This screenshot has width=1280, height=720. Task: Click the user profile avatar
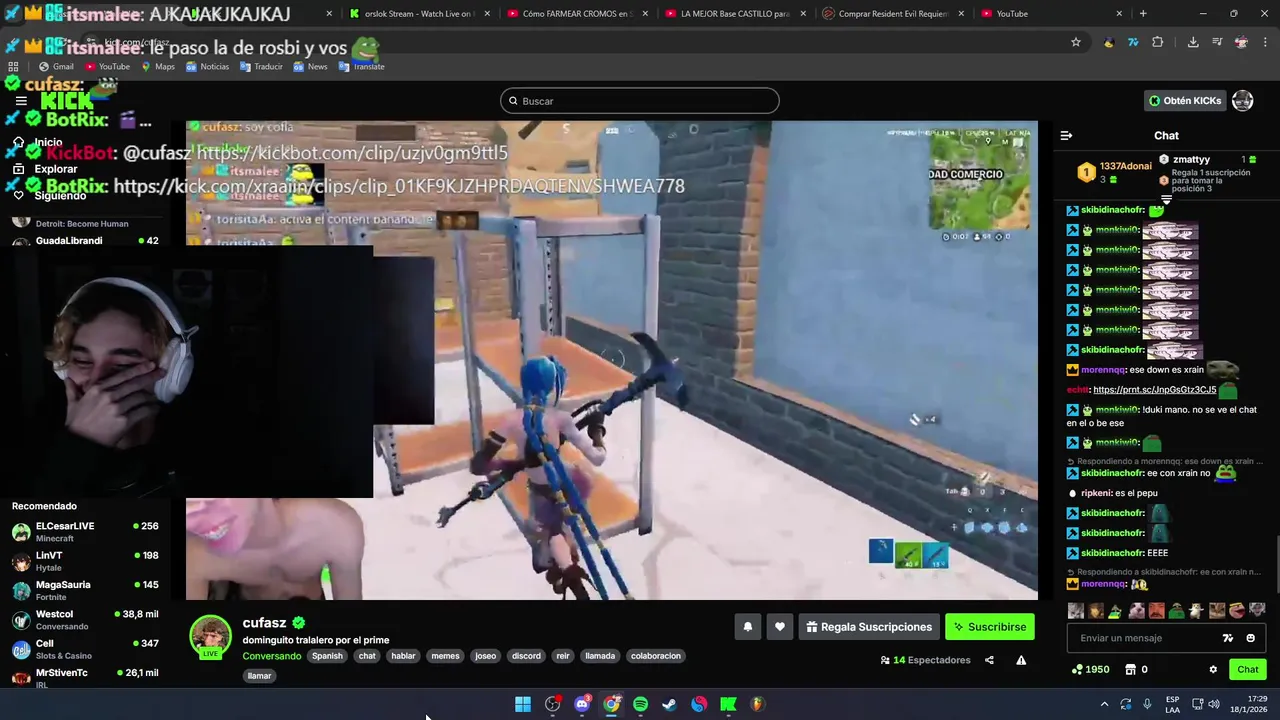[x=1243, y=101]
